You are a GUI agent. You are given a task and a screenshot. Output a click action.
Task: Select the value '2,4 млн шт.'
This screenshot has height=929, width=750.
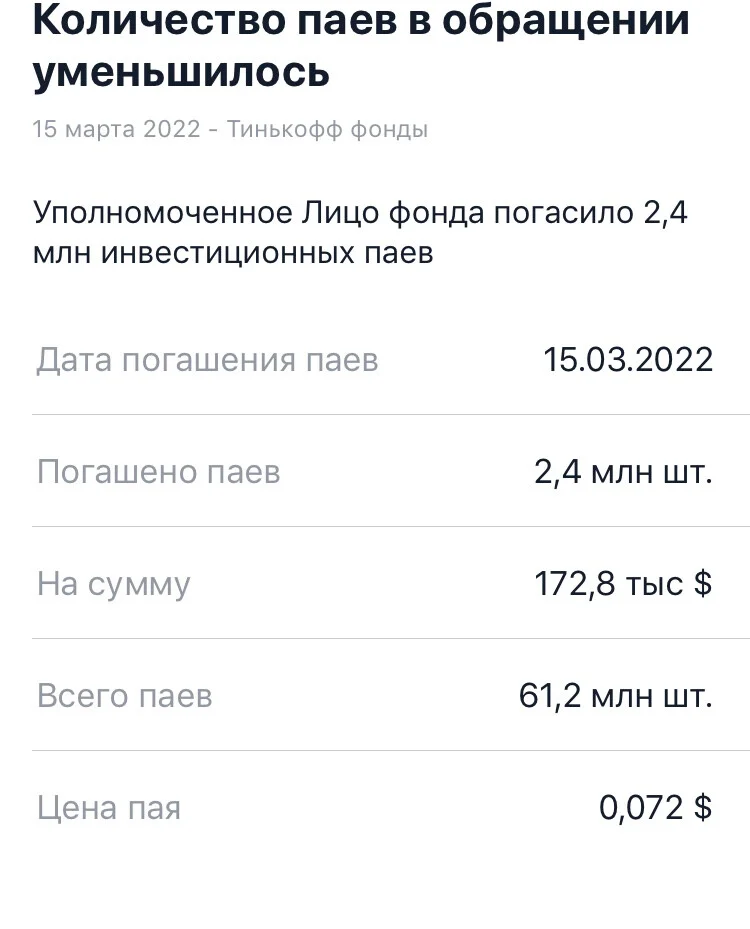[x=623, y=472]
